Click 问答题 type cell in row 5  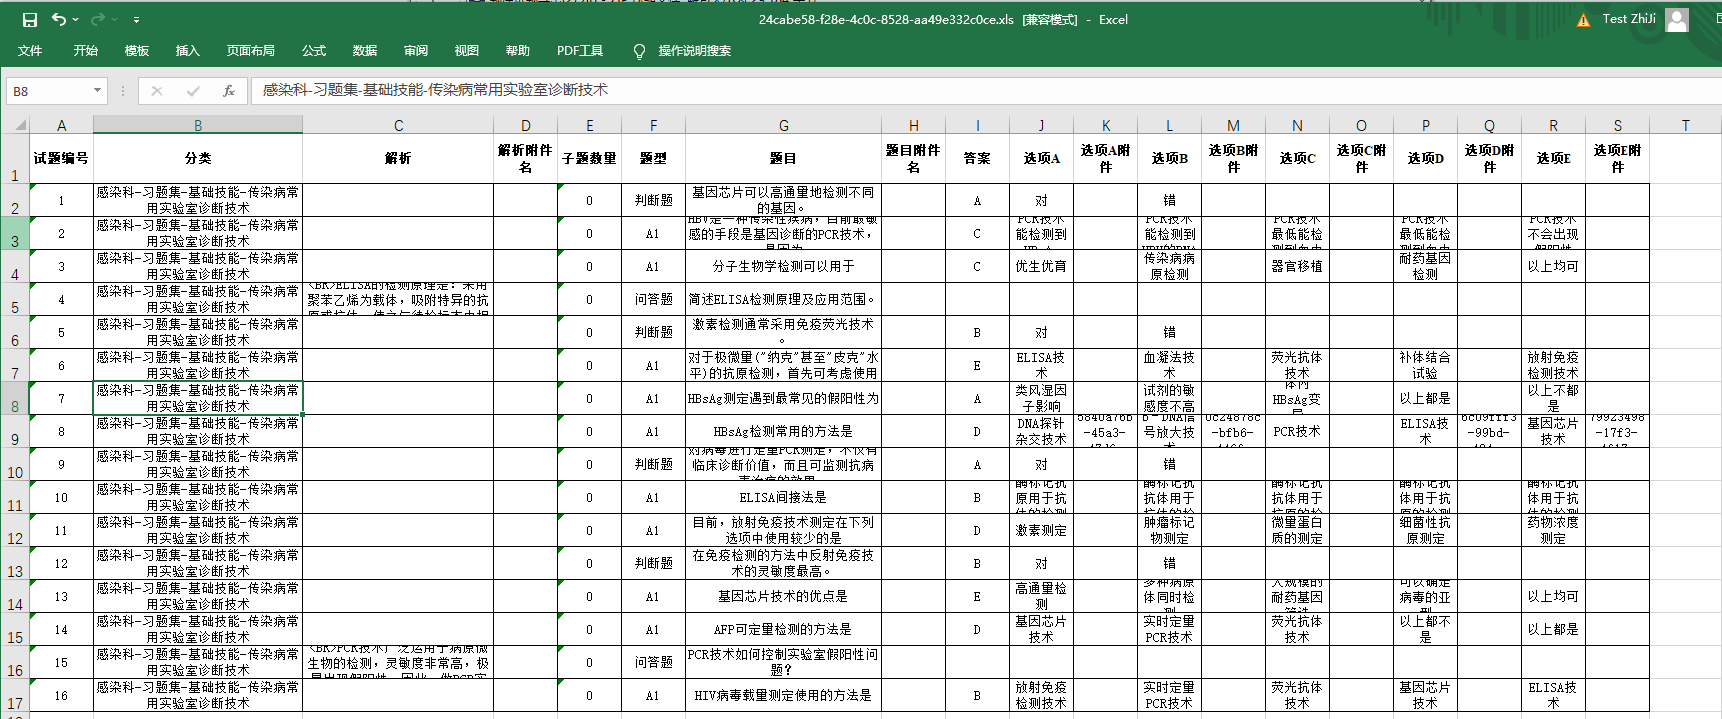(653, 299)
